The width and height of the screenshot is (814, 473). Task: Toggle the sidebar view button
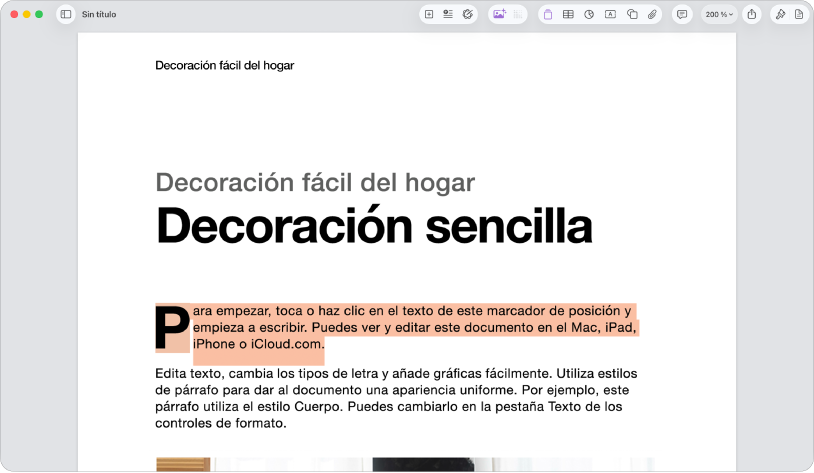pyautogui.click(x=66, y=15)
